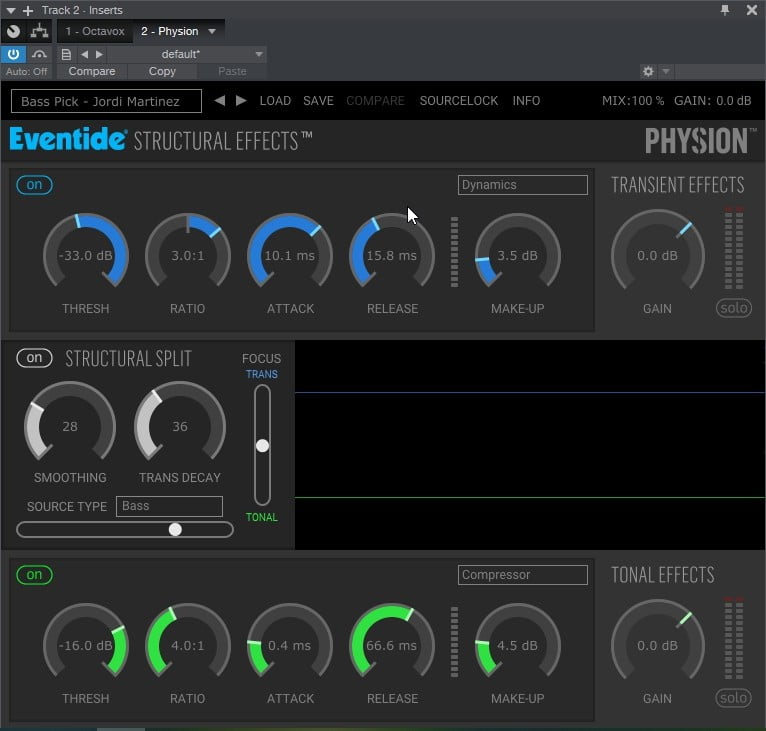Solo the Transient Effects channel

[x=733, y=308]
